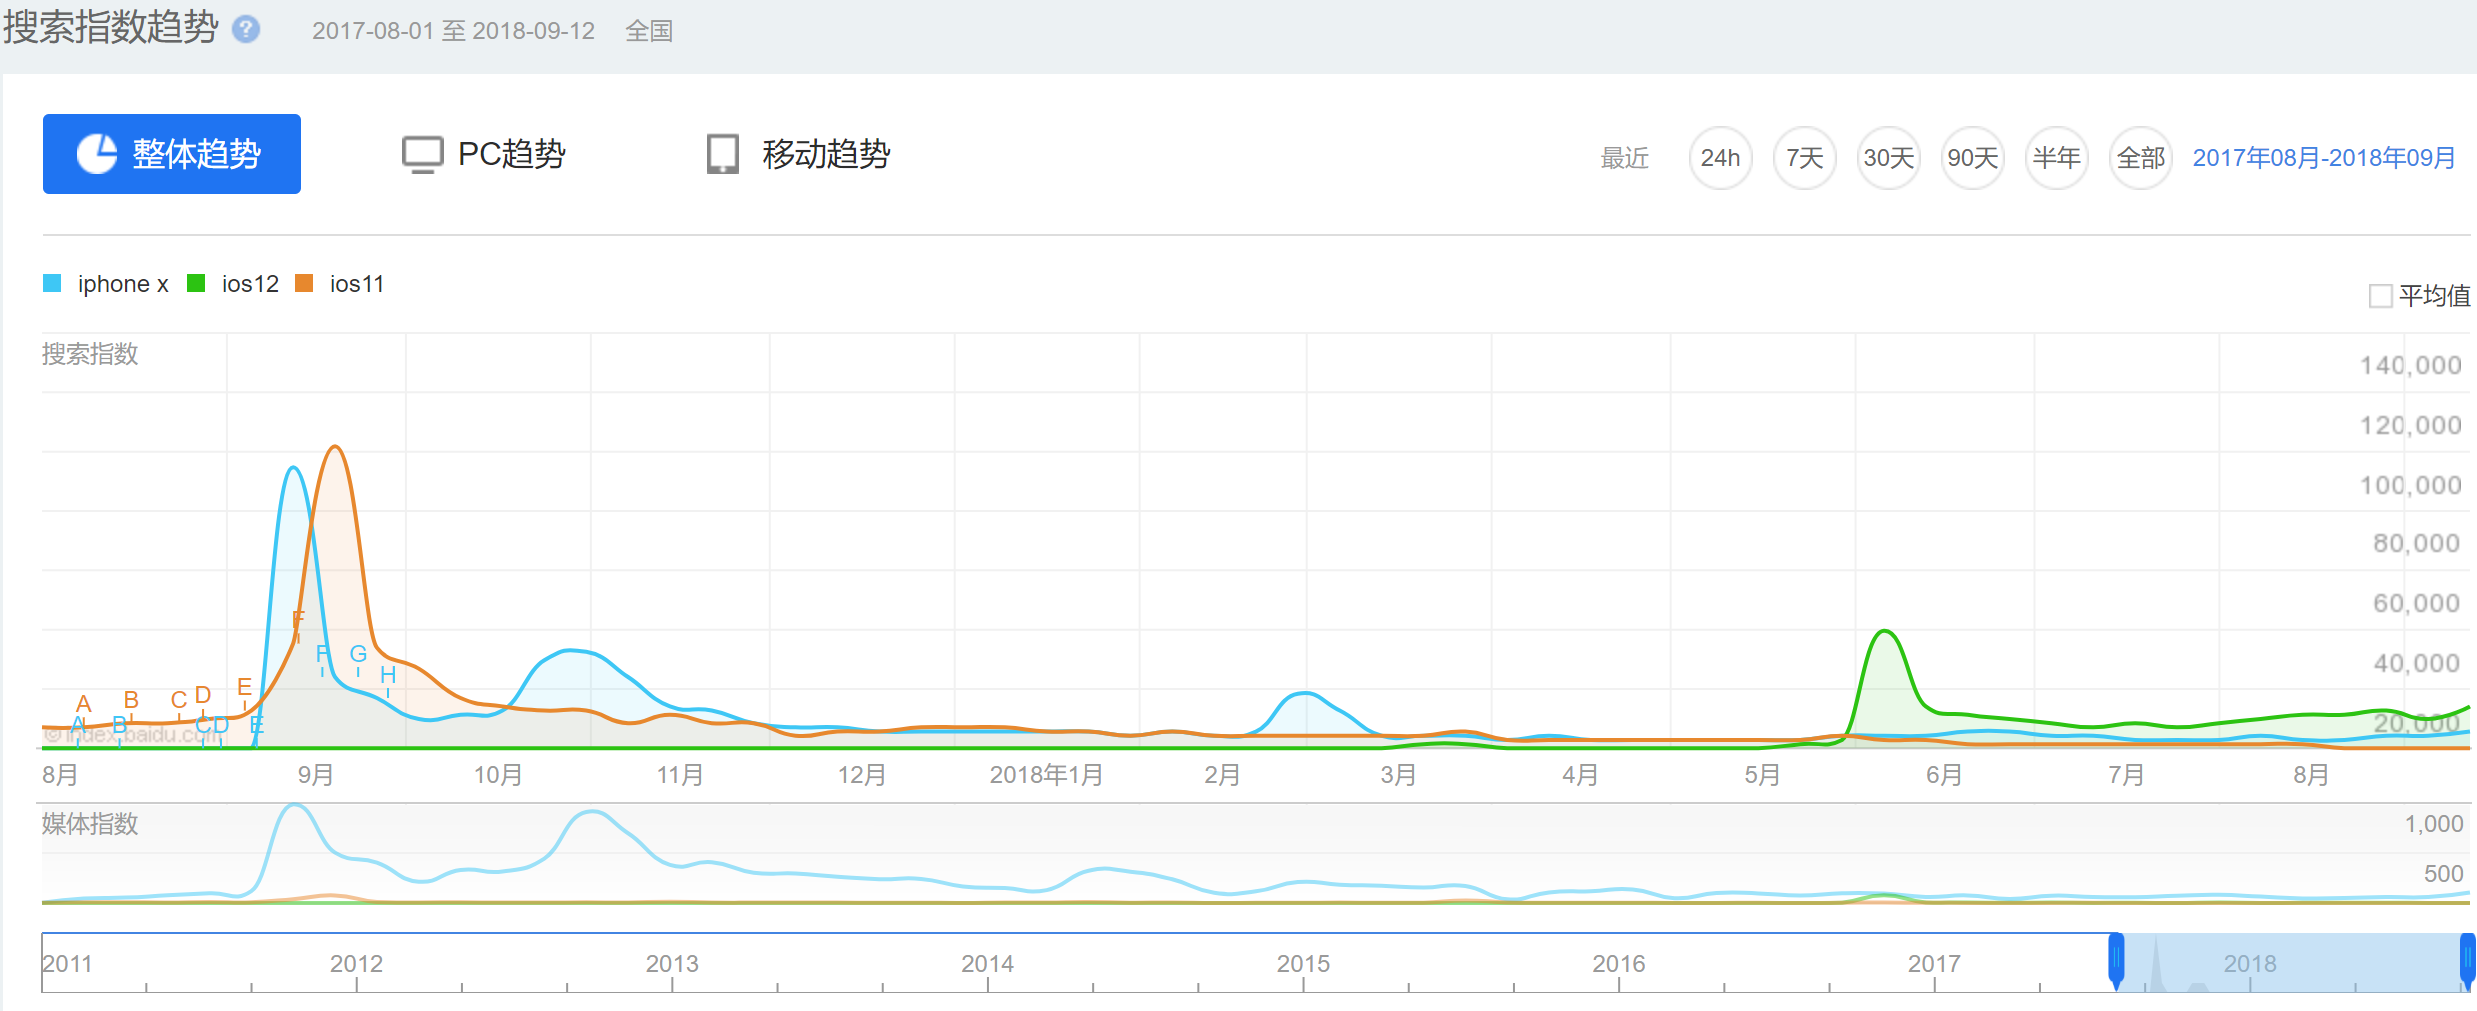Click orange news marker E

click(244, 688)
